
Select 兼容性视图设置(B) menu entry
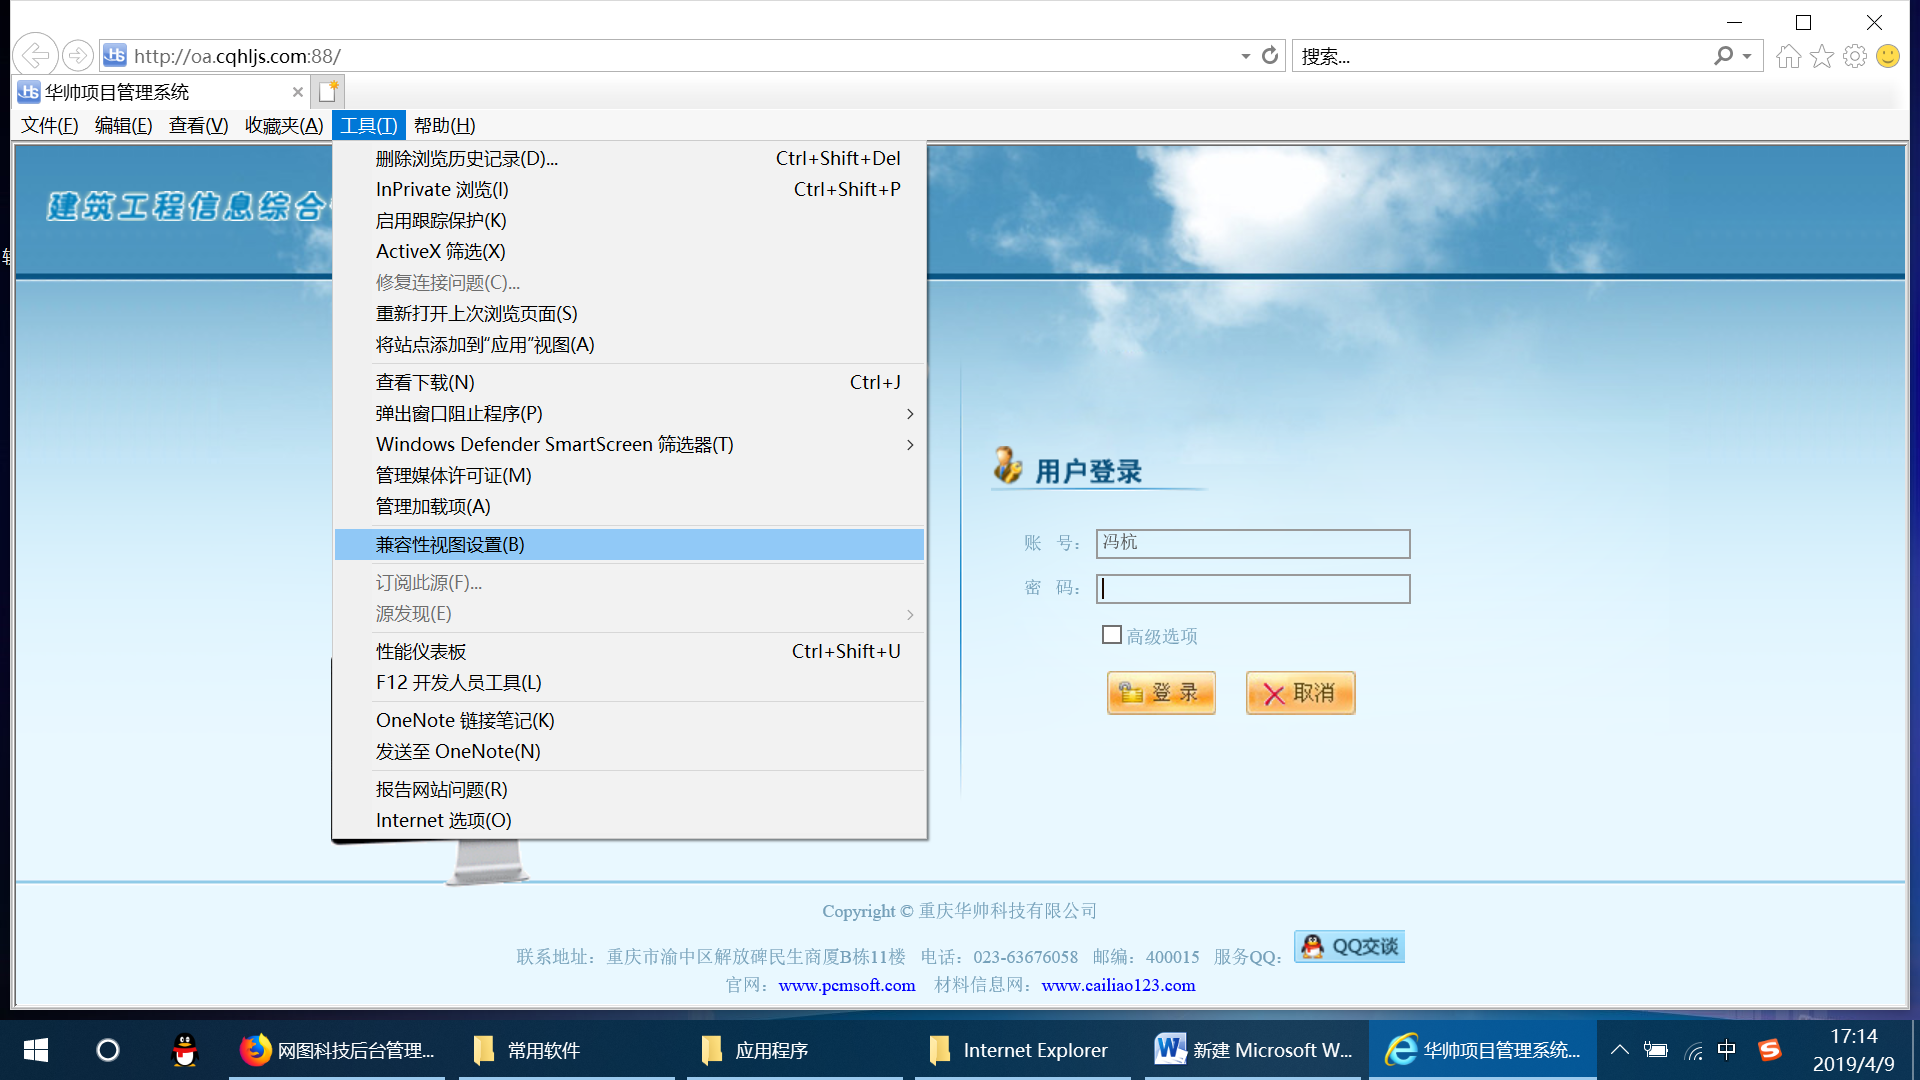450,545
